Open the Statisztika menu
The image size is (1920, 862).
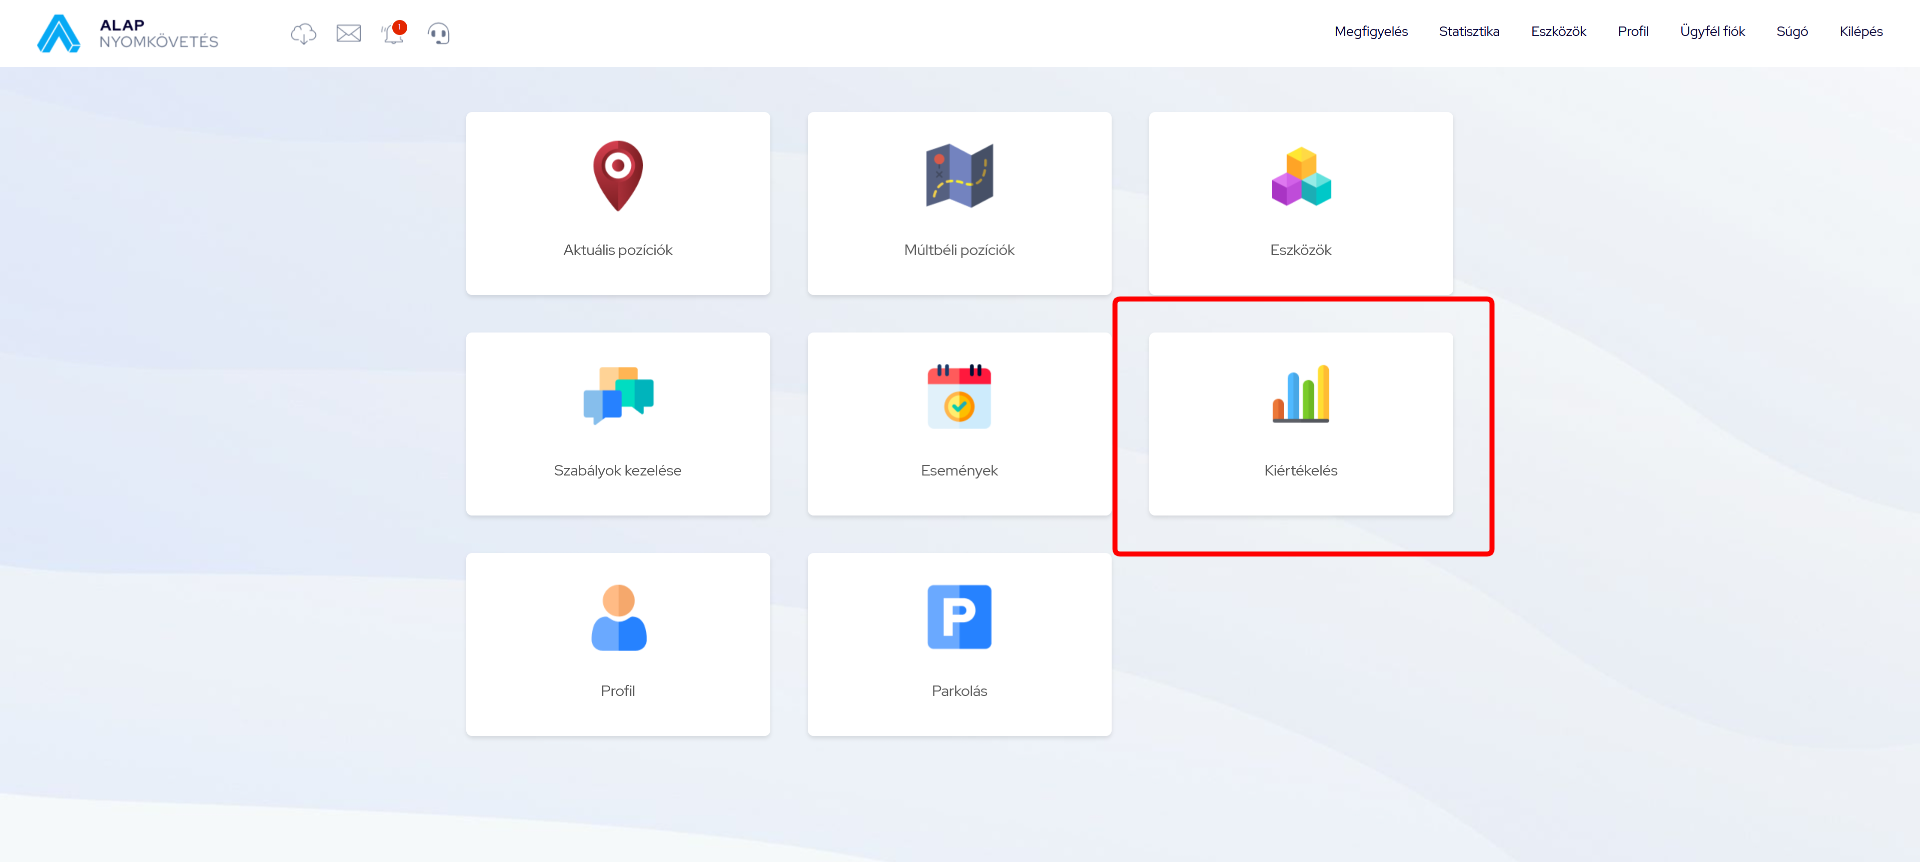coord(1469,32)
